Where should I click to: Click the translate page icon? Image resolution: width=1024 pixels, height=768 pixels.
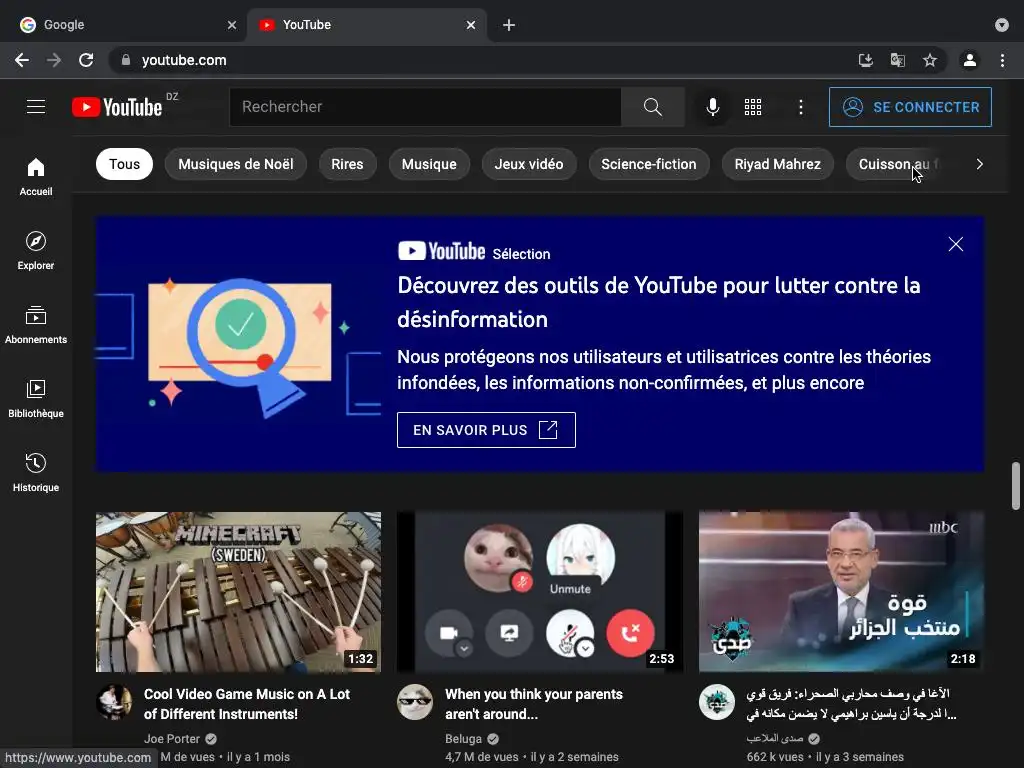click(x=897, y=60)
